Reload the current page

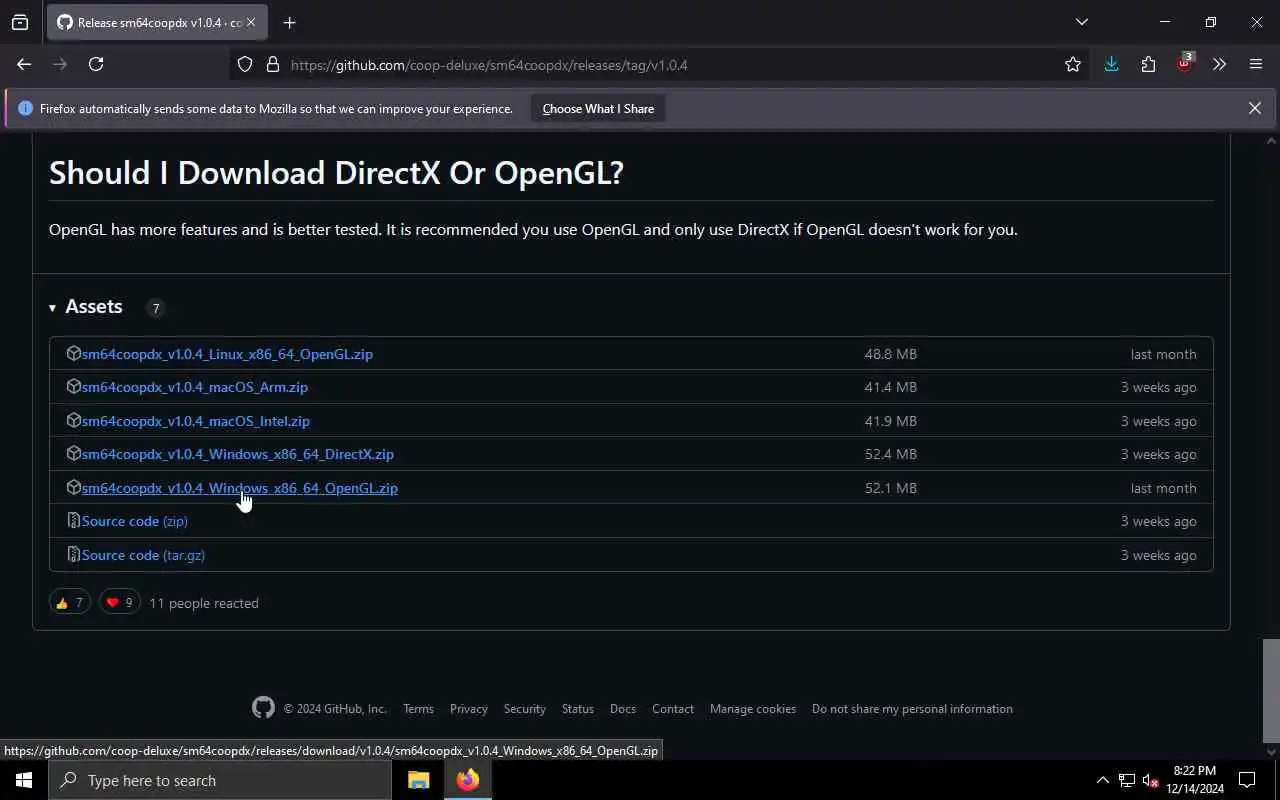coord(96,64)
